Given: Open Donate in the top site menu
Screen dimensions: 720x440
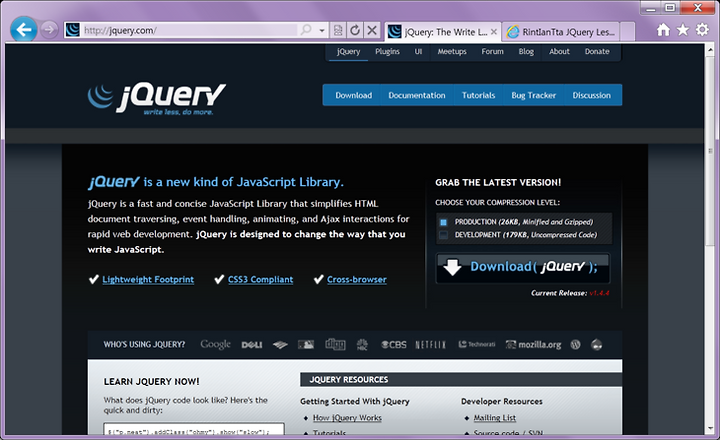Looking at the screenshot, I should coord(597,51).
